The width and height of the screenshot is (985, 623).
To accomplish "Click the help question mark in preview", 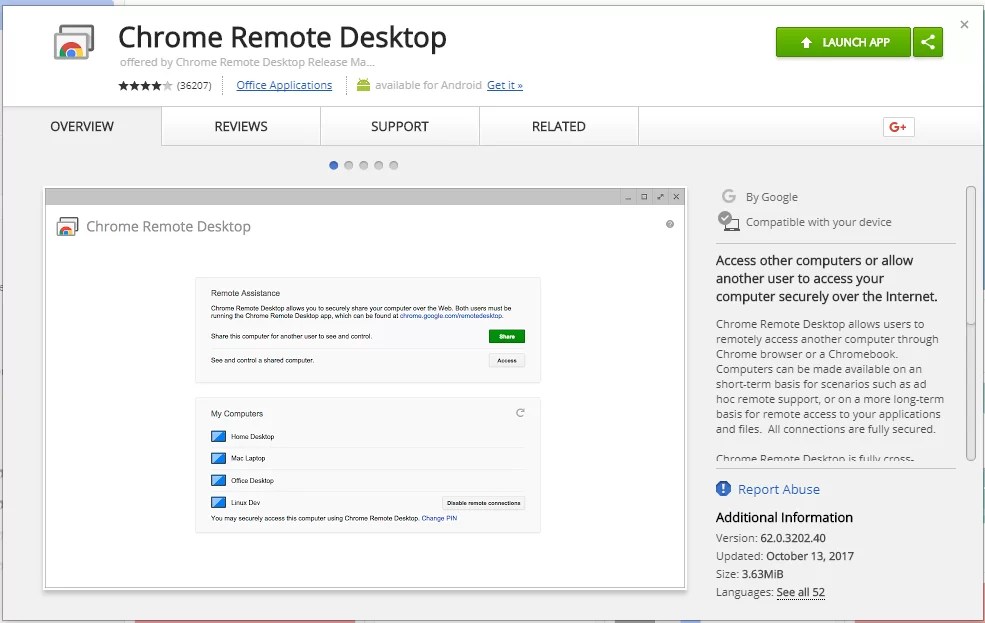I will pos(670,224).
